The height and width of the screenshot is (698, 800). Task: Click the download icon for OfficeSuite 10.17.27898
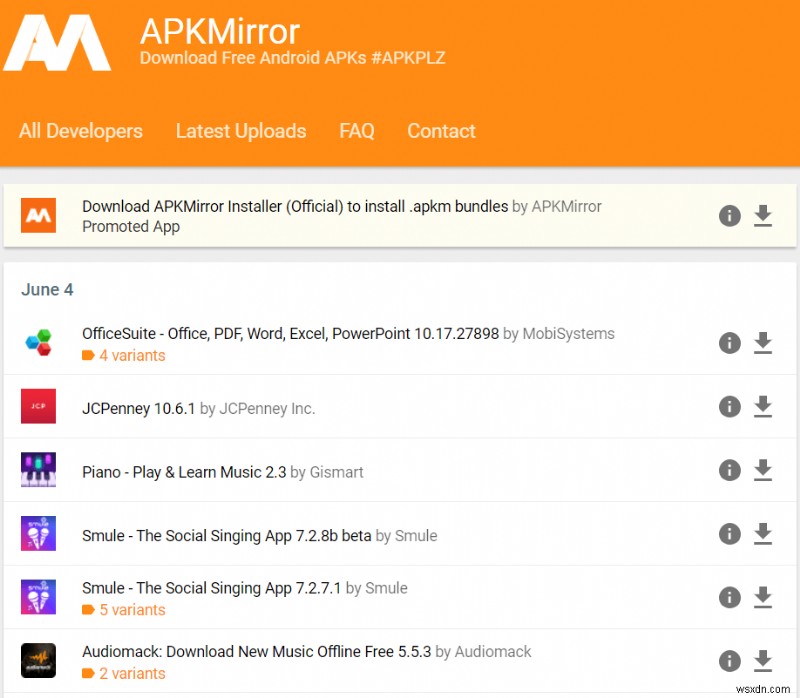pyautogui.click(x=763, y=343)
